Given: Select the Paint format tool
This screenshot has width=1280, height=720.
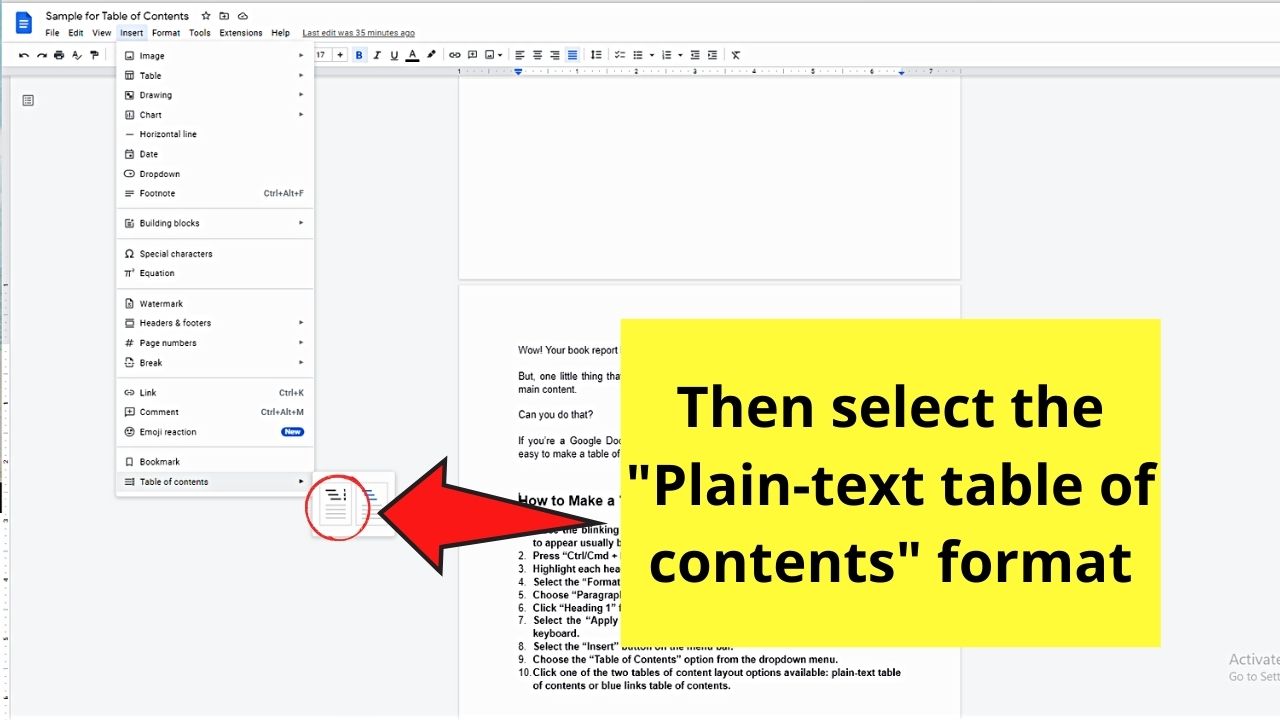Looking at the screenshot, I should 93,55.
